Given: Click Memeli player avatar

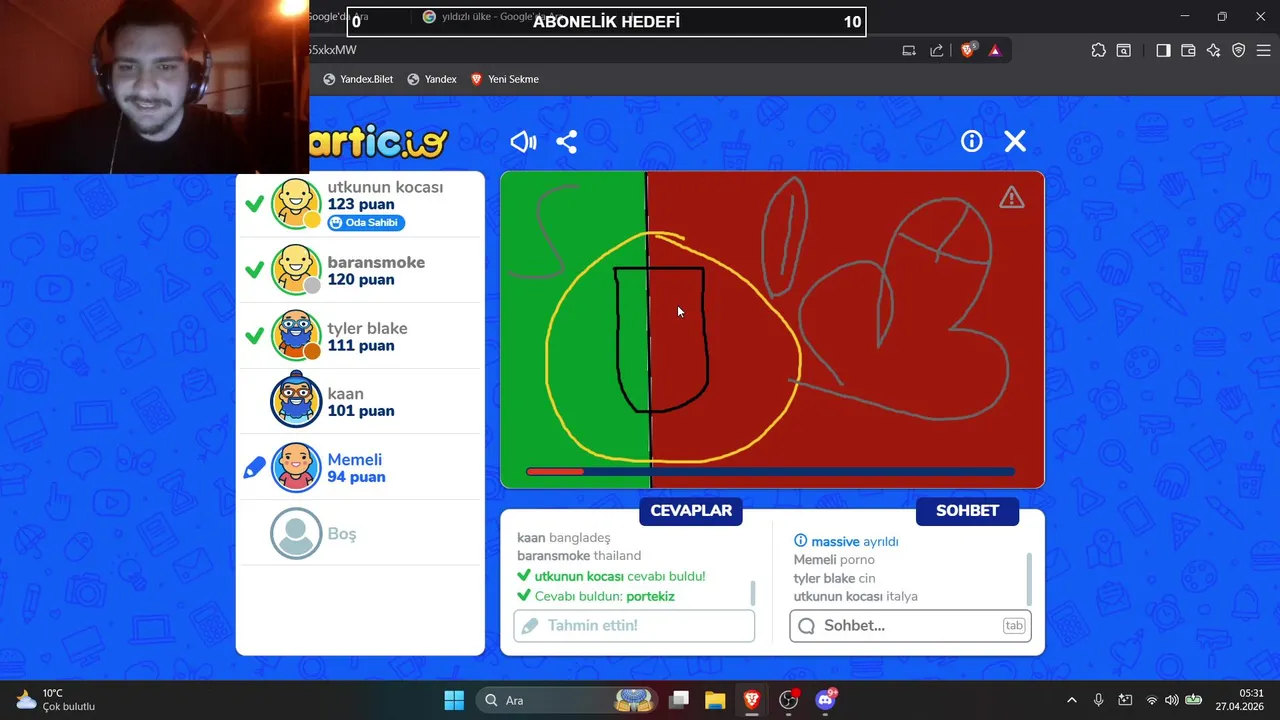Looking at the screenshot, I should coord(296,467).
